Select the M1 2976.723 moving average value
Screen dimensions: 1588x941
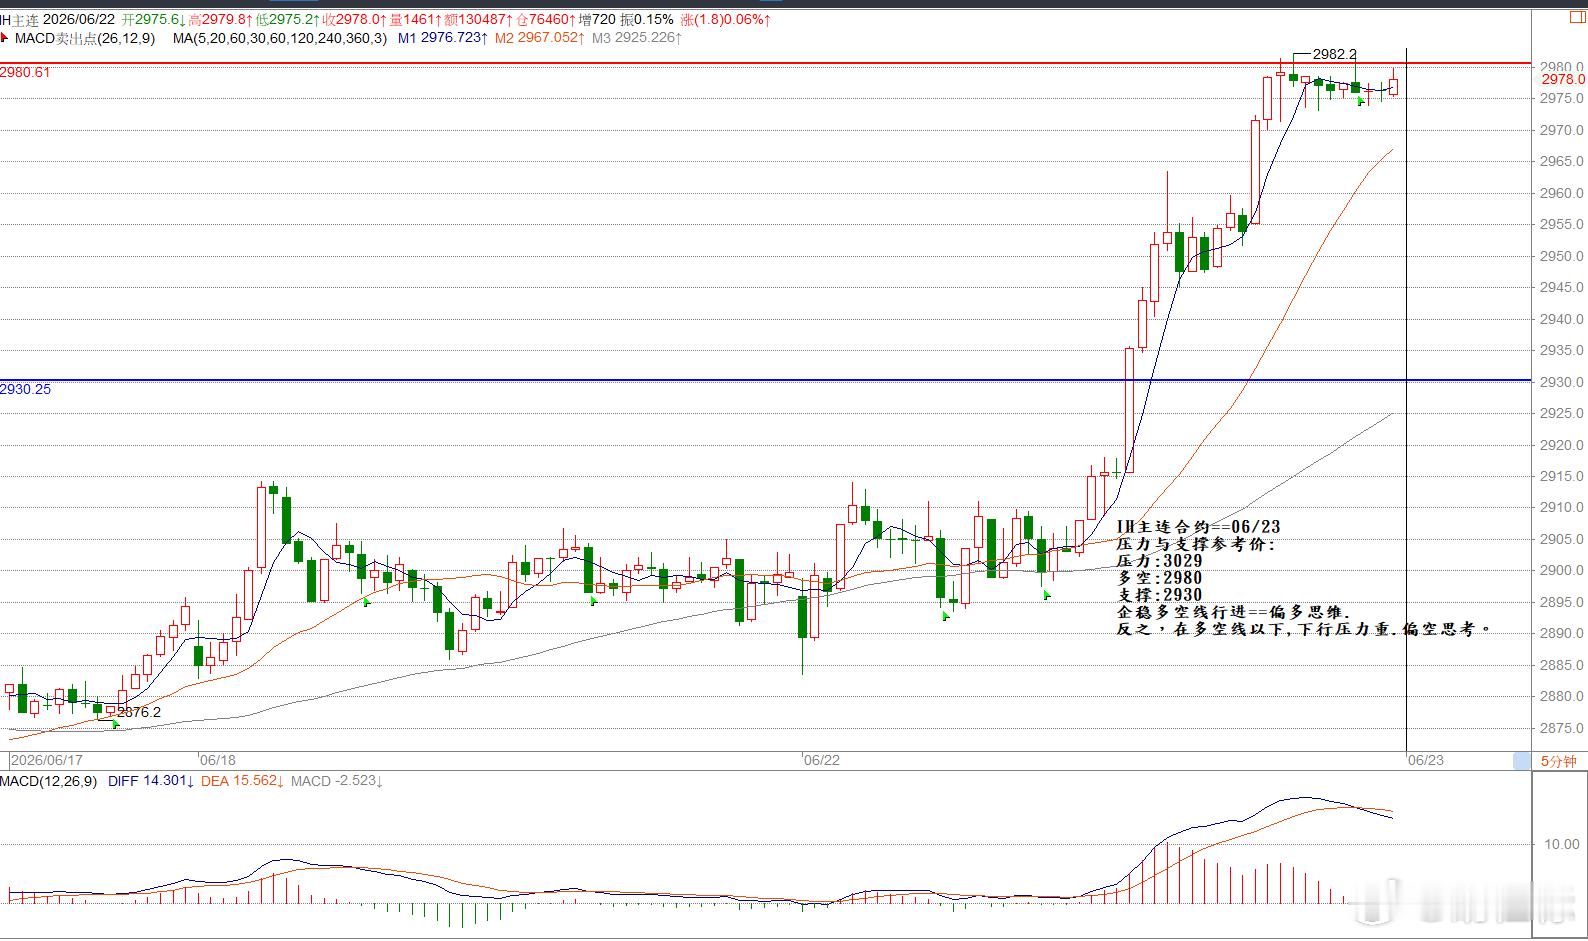pos(443,38)
